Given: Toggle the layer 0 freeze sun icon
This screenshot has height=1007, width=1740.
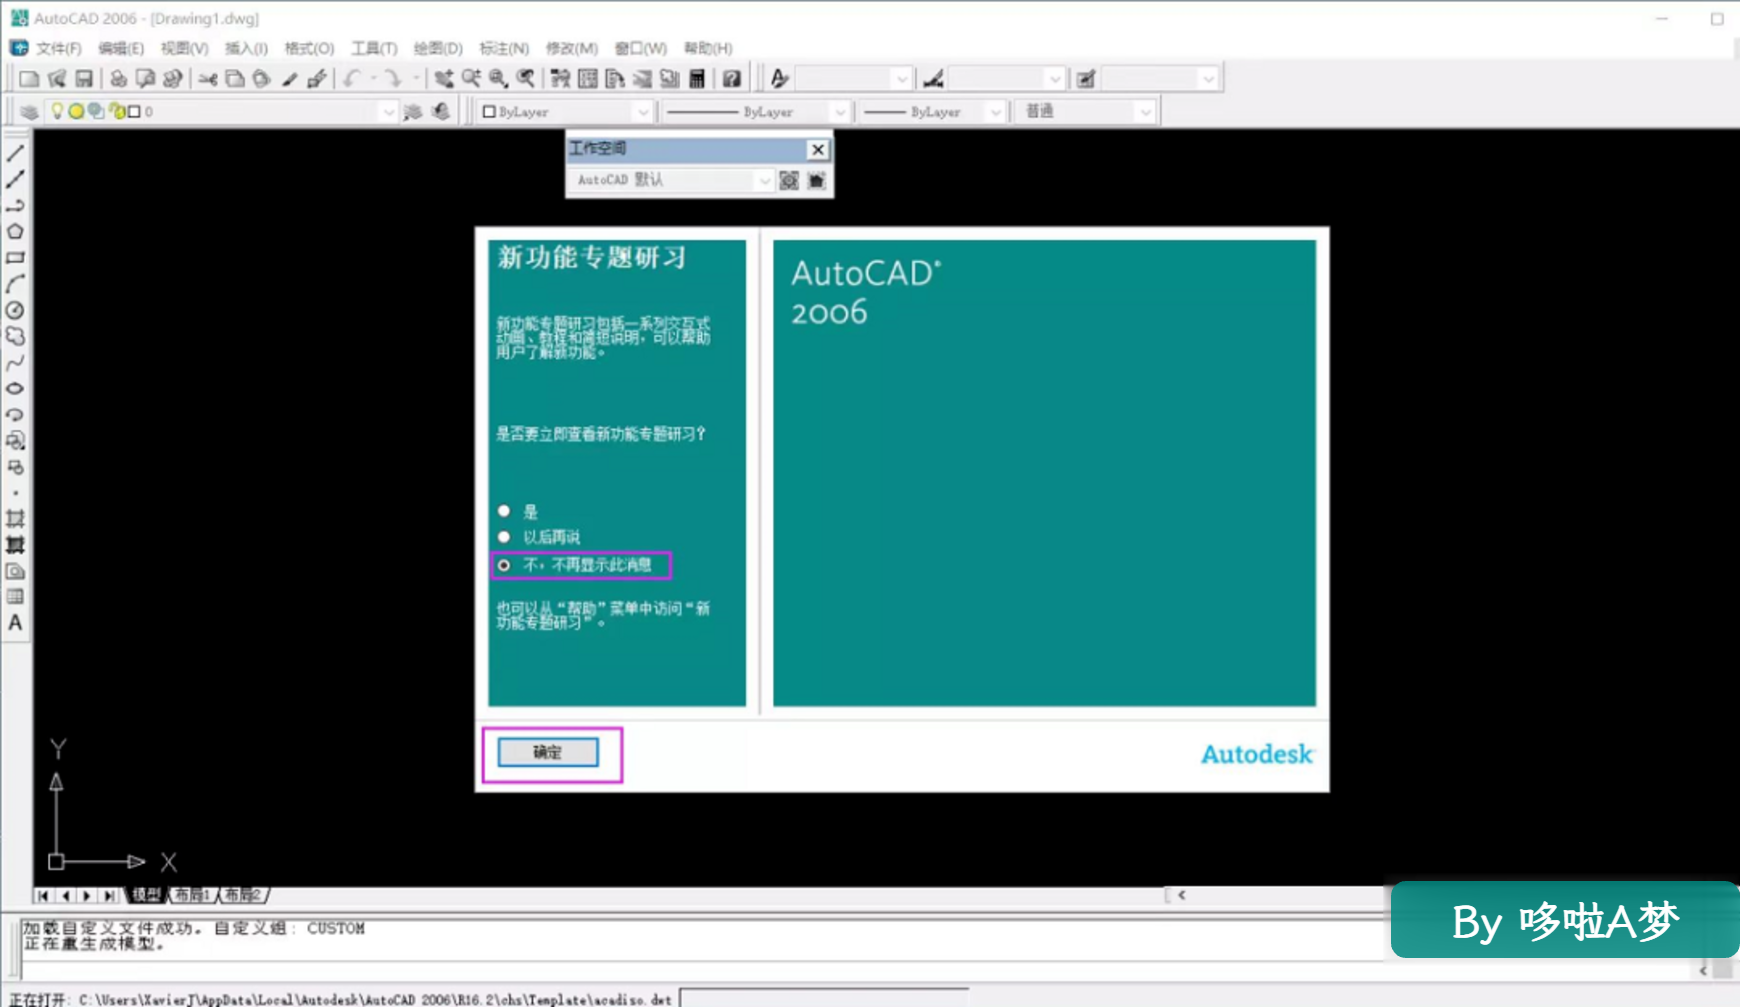Looking at the screenshot, I should (76, 111).
